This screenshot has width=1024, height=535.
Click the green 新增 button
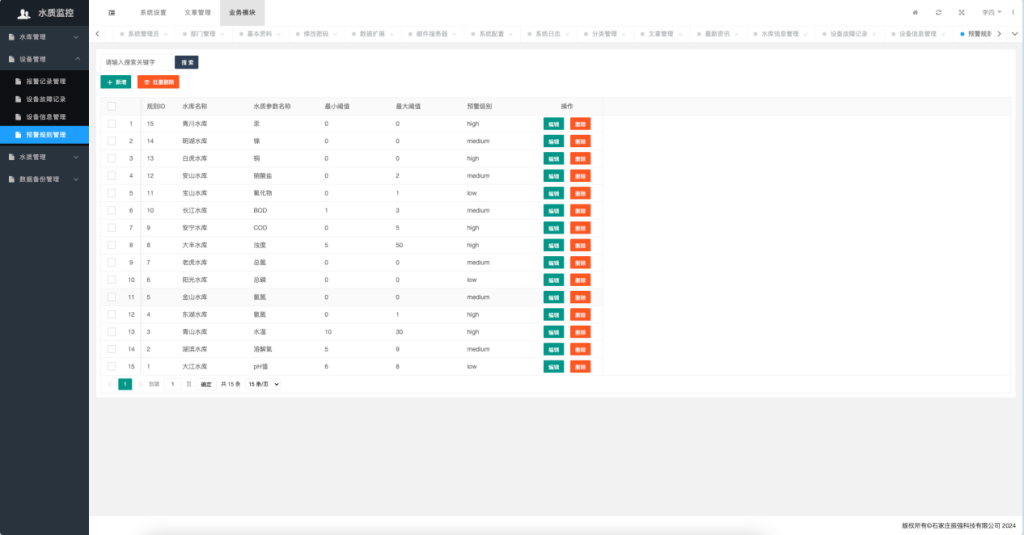coord(116,82)
